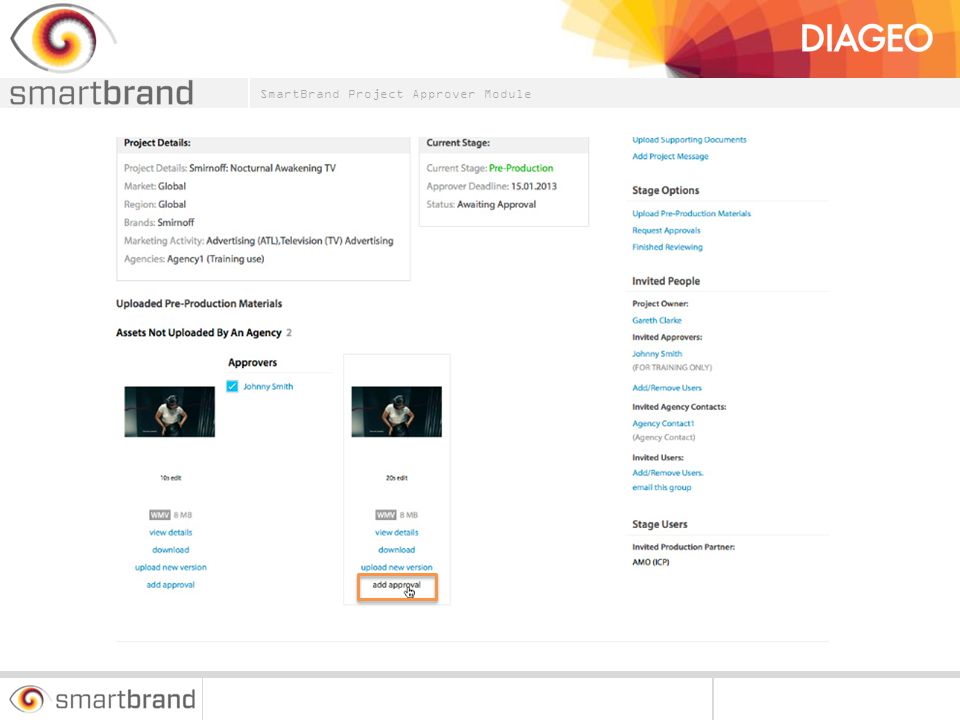Click the '20s edit' caption

(x=397, y=478)
